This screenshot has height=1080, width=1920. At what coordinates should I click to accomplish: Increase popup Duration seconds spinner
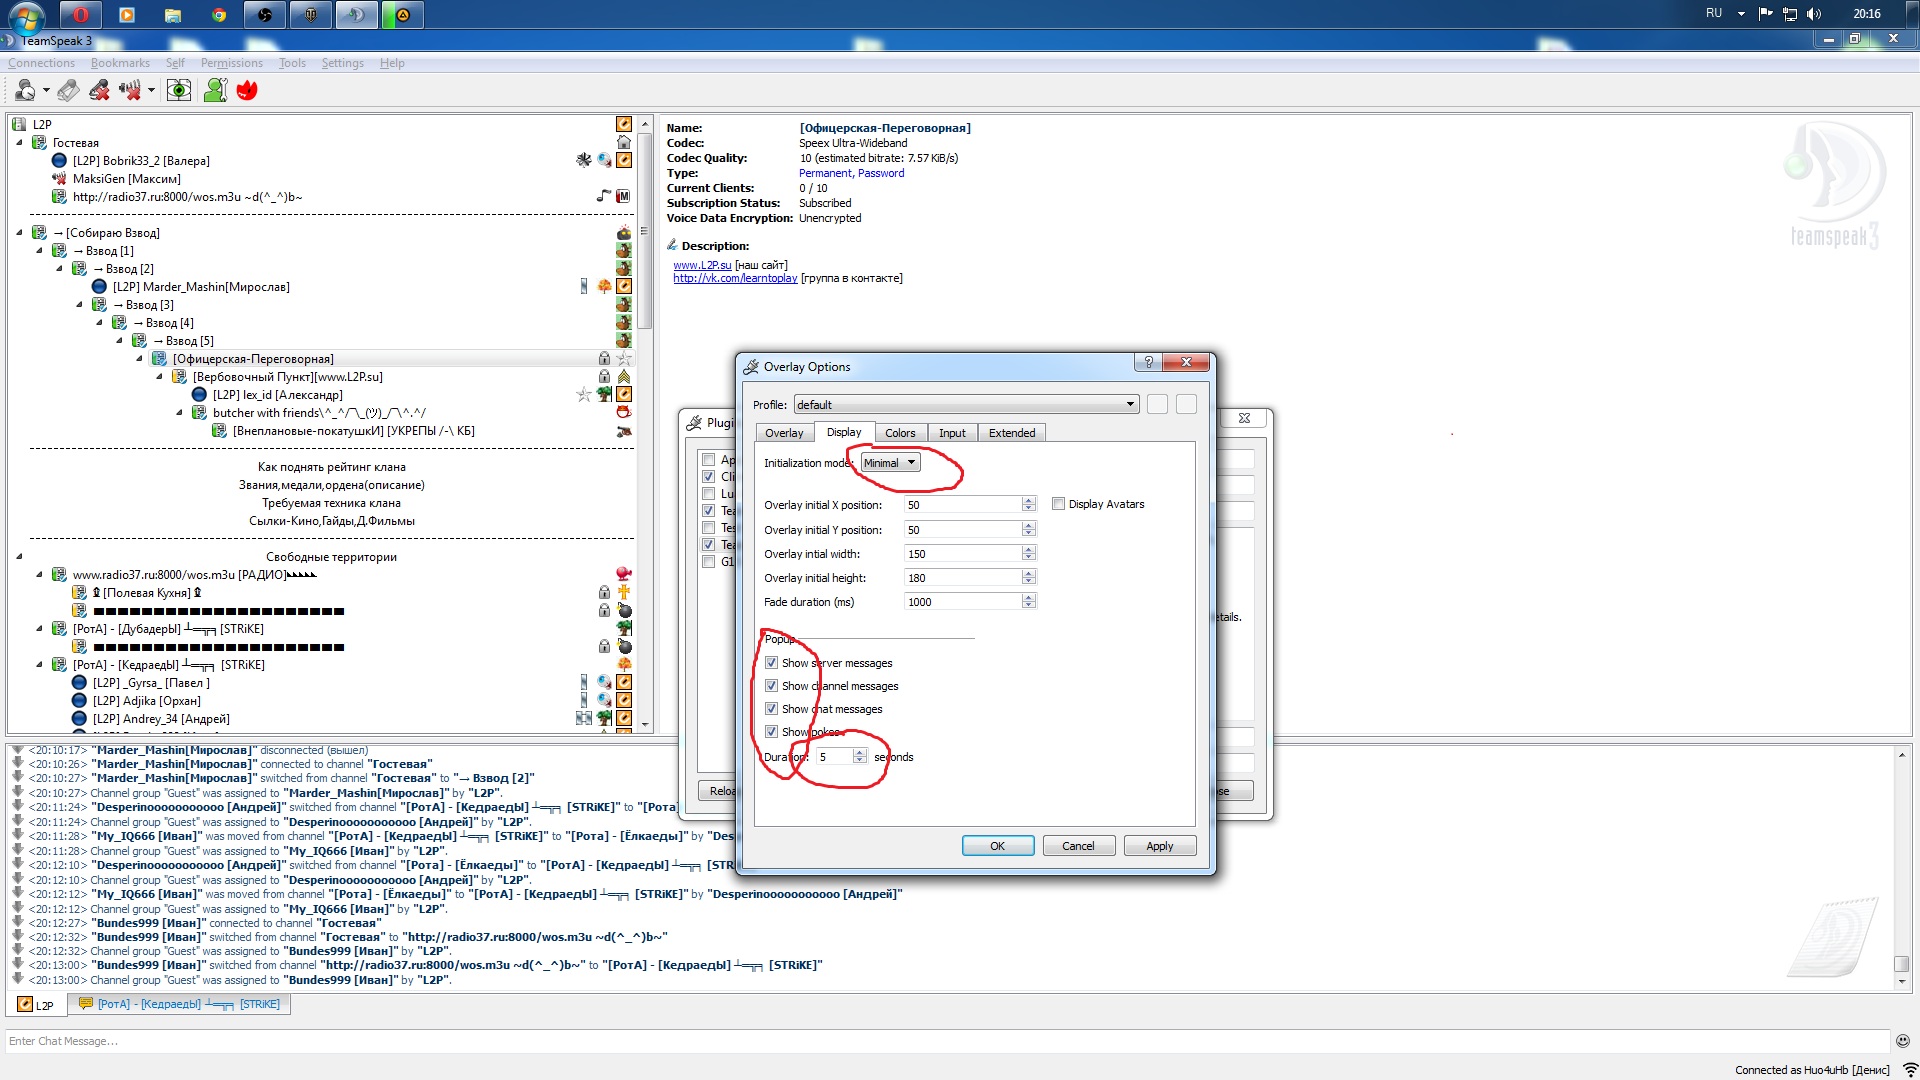click(x=860, y=753)
